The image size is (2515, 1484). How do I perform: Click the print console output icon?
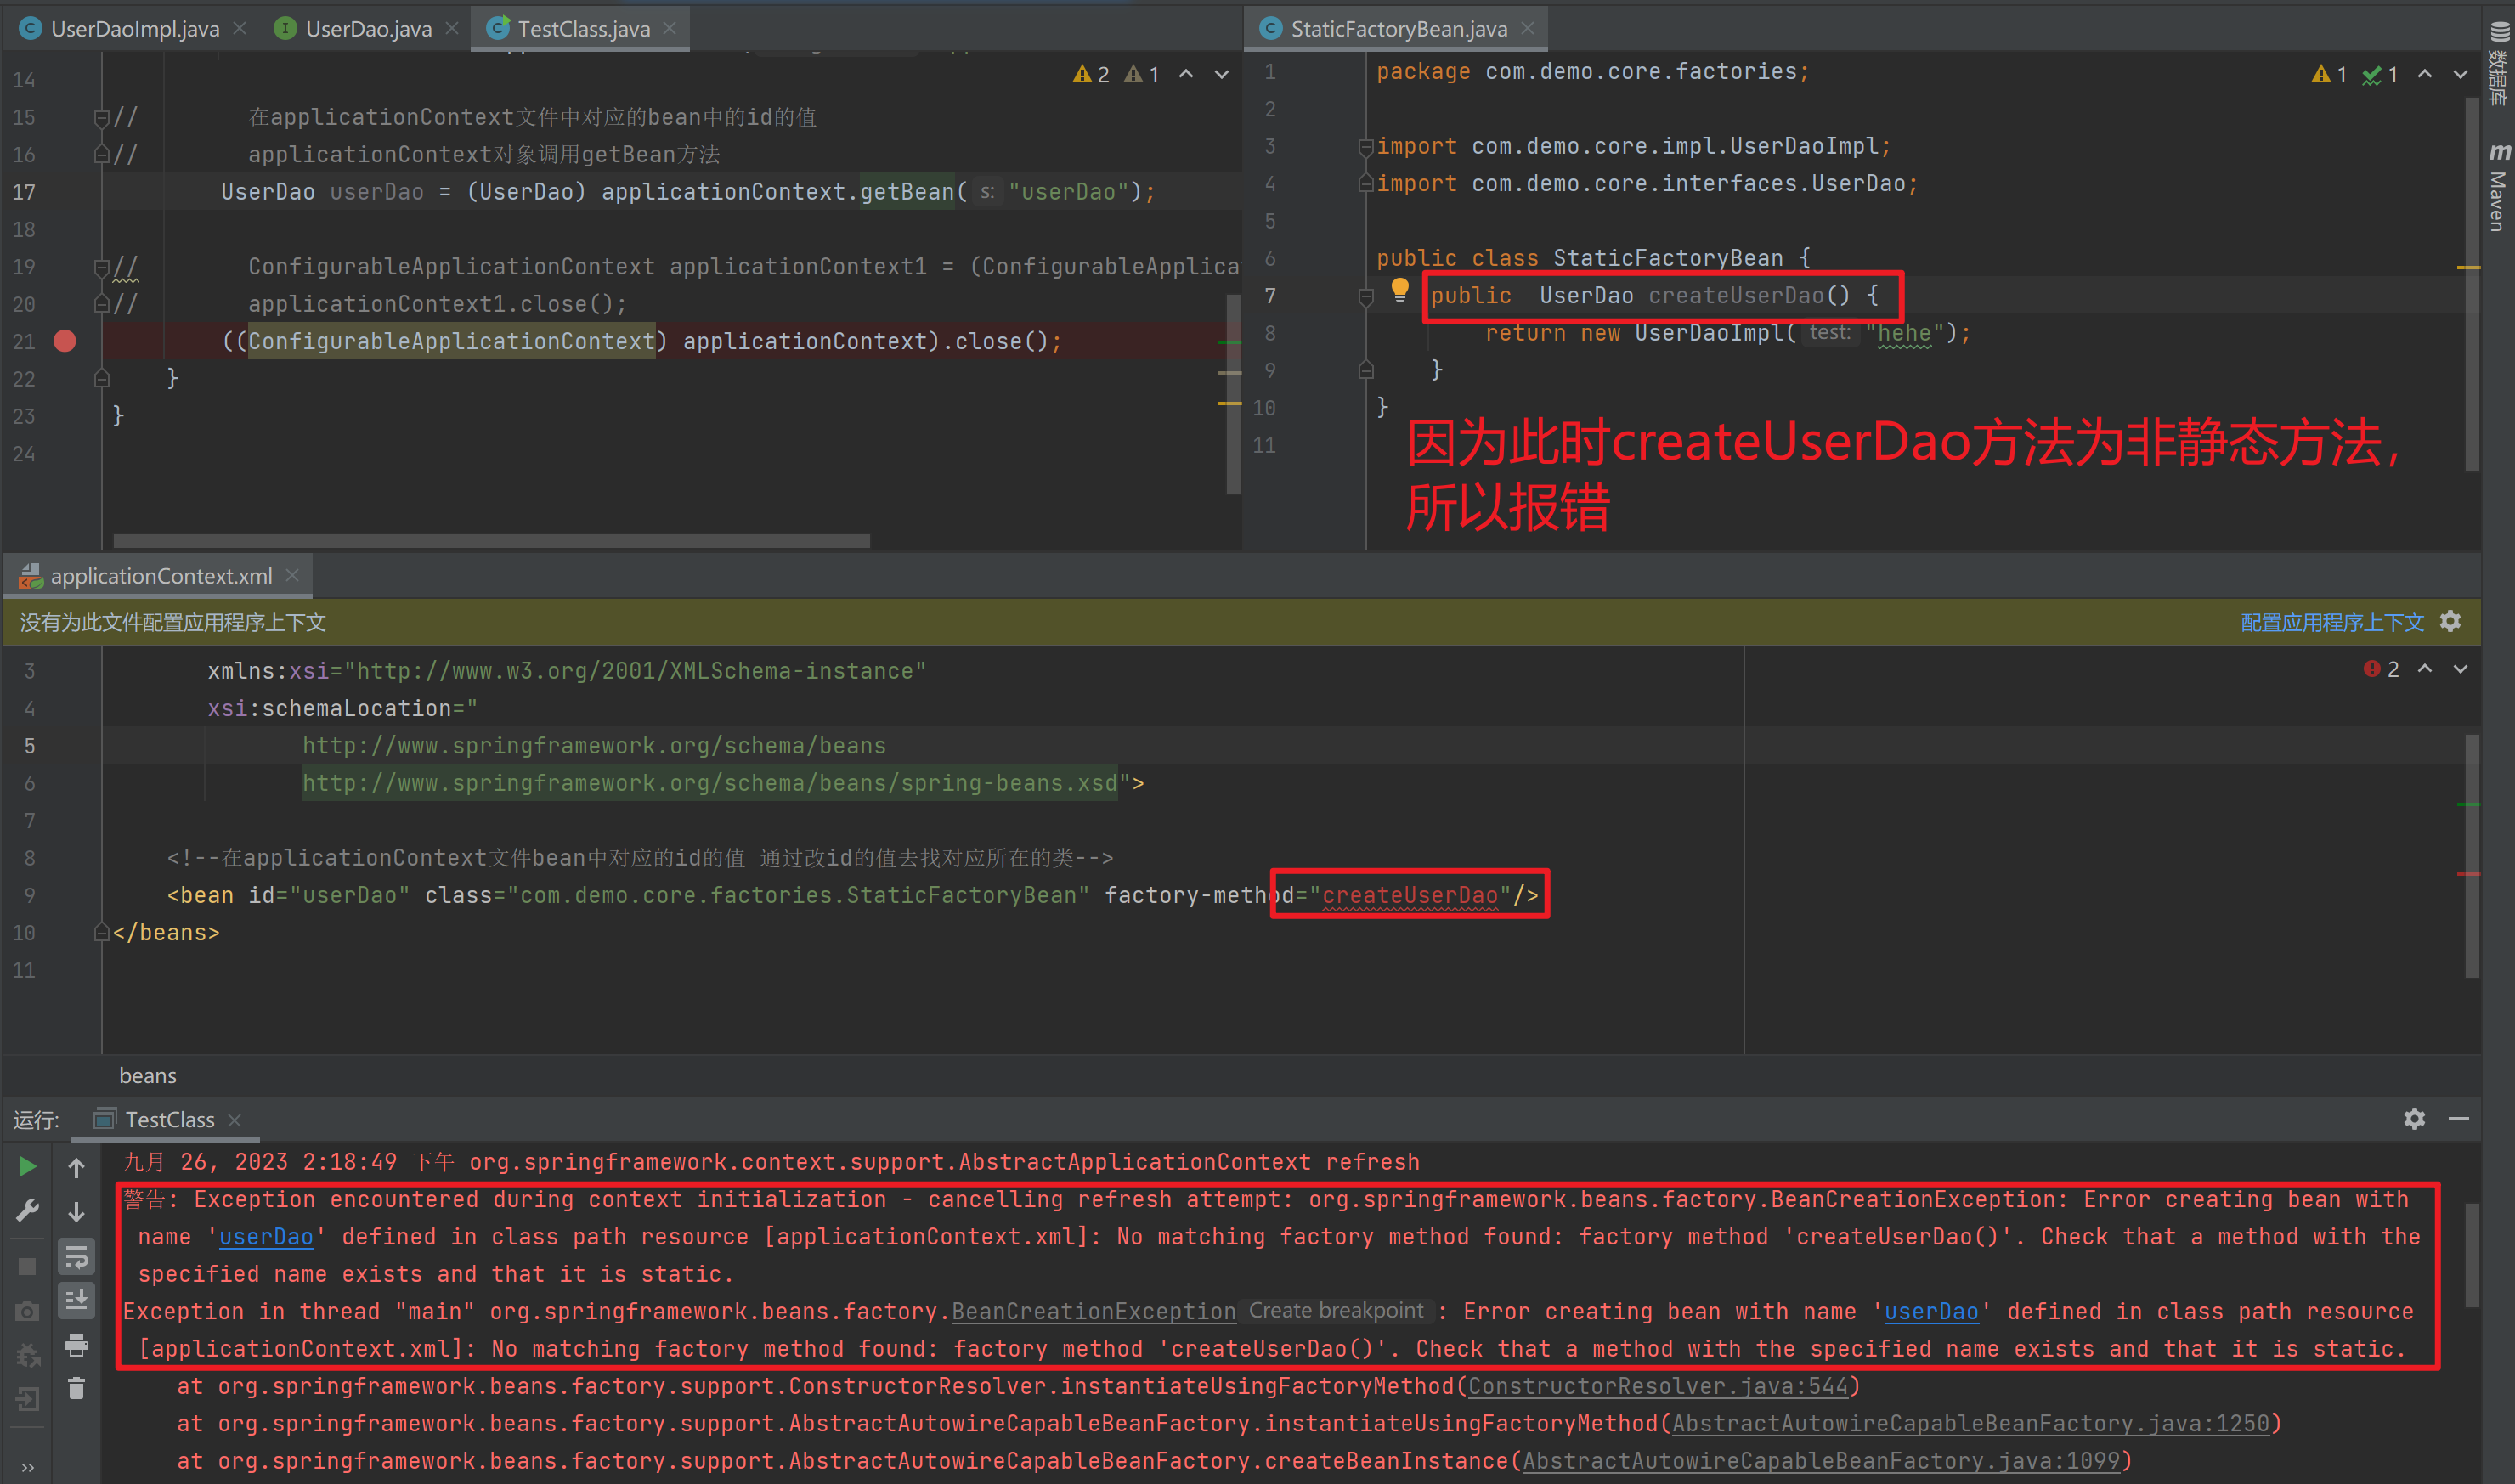pos(76,1345)
